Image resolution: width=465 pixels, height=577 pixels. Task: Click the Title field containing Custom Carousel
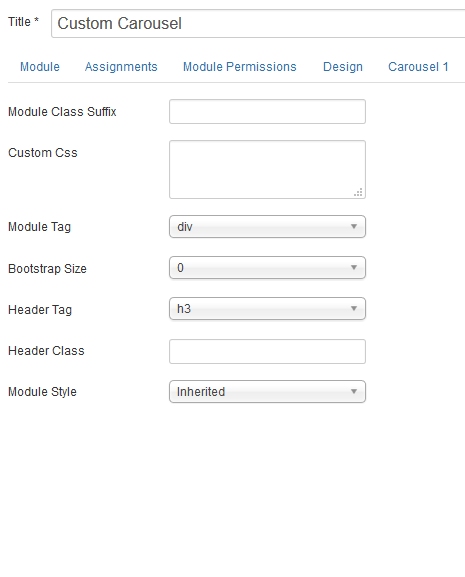(258, 24)
